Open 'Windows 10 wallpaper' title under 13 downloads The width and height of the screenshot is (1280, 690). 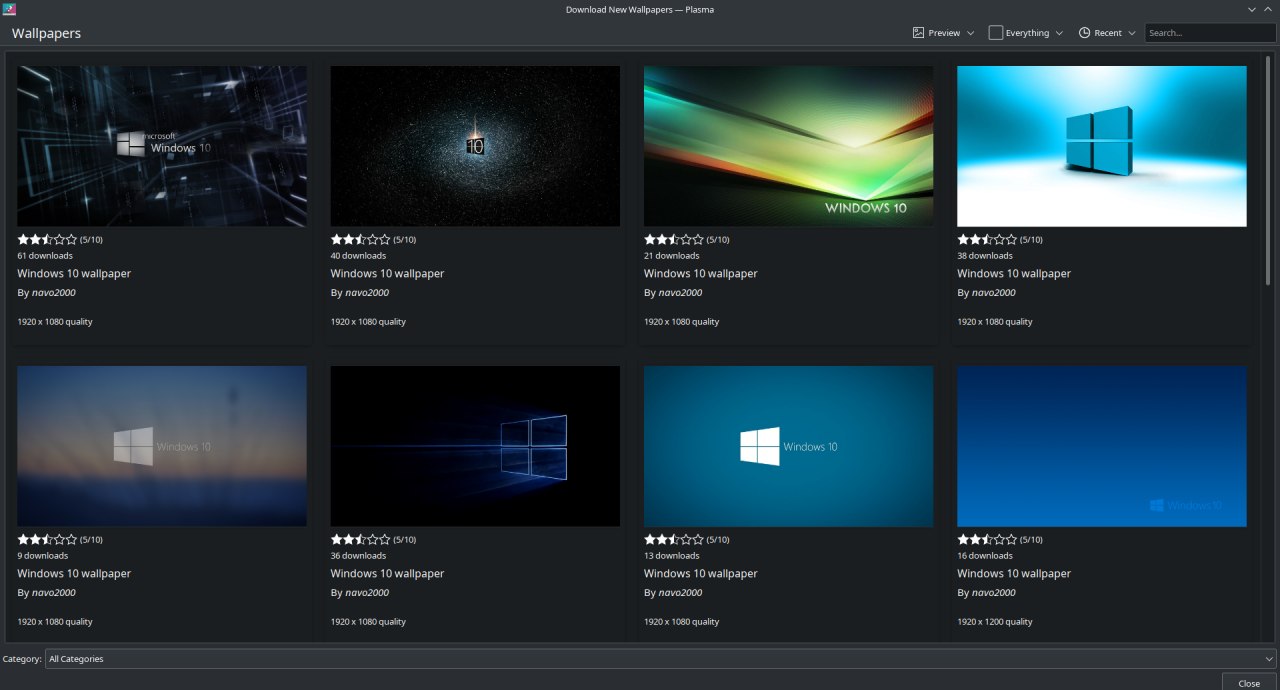point(701,574)
